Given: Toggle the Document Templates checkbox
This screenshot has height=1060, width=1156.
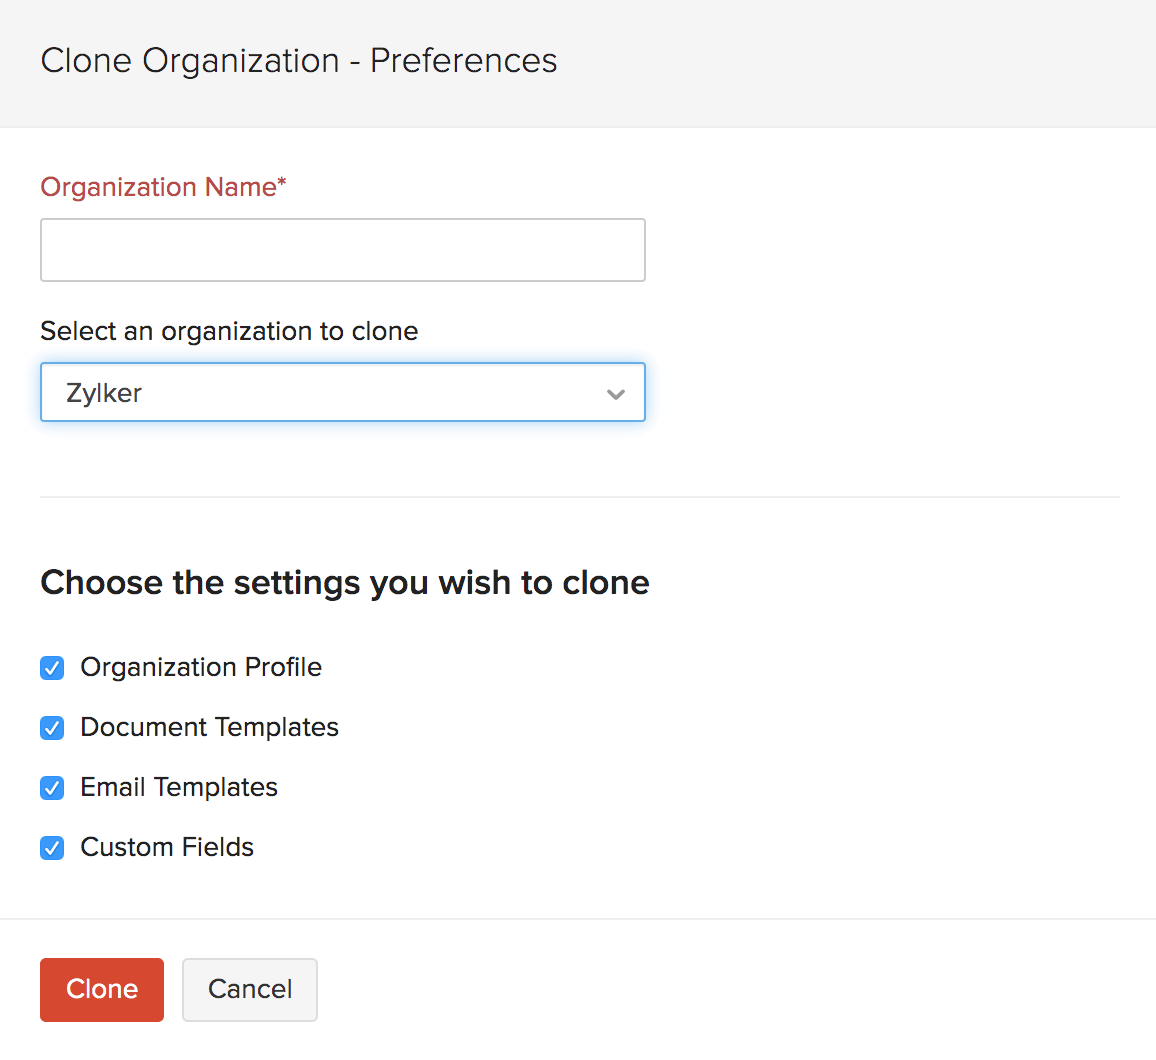Looking at the screenshot, I should (52, 728).
